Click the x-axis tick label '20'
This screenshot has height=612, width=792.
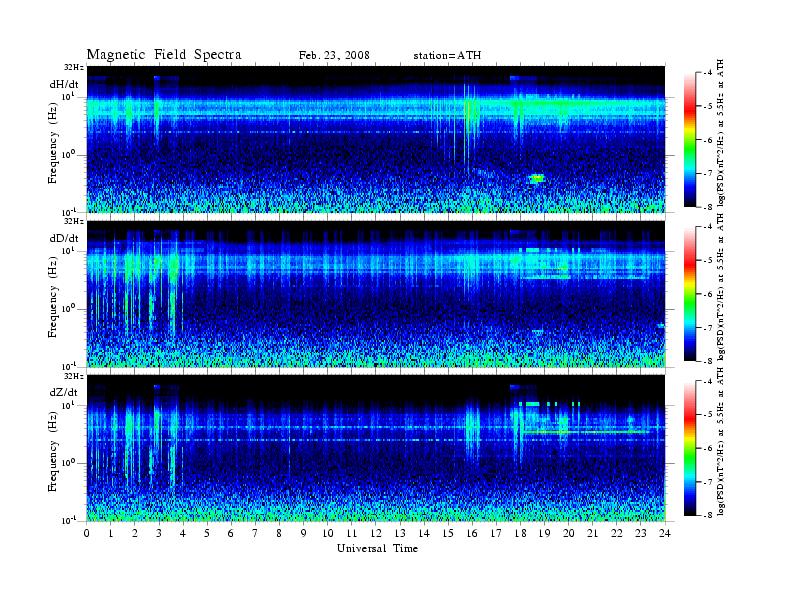click(x=569, y=533)
